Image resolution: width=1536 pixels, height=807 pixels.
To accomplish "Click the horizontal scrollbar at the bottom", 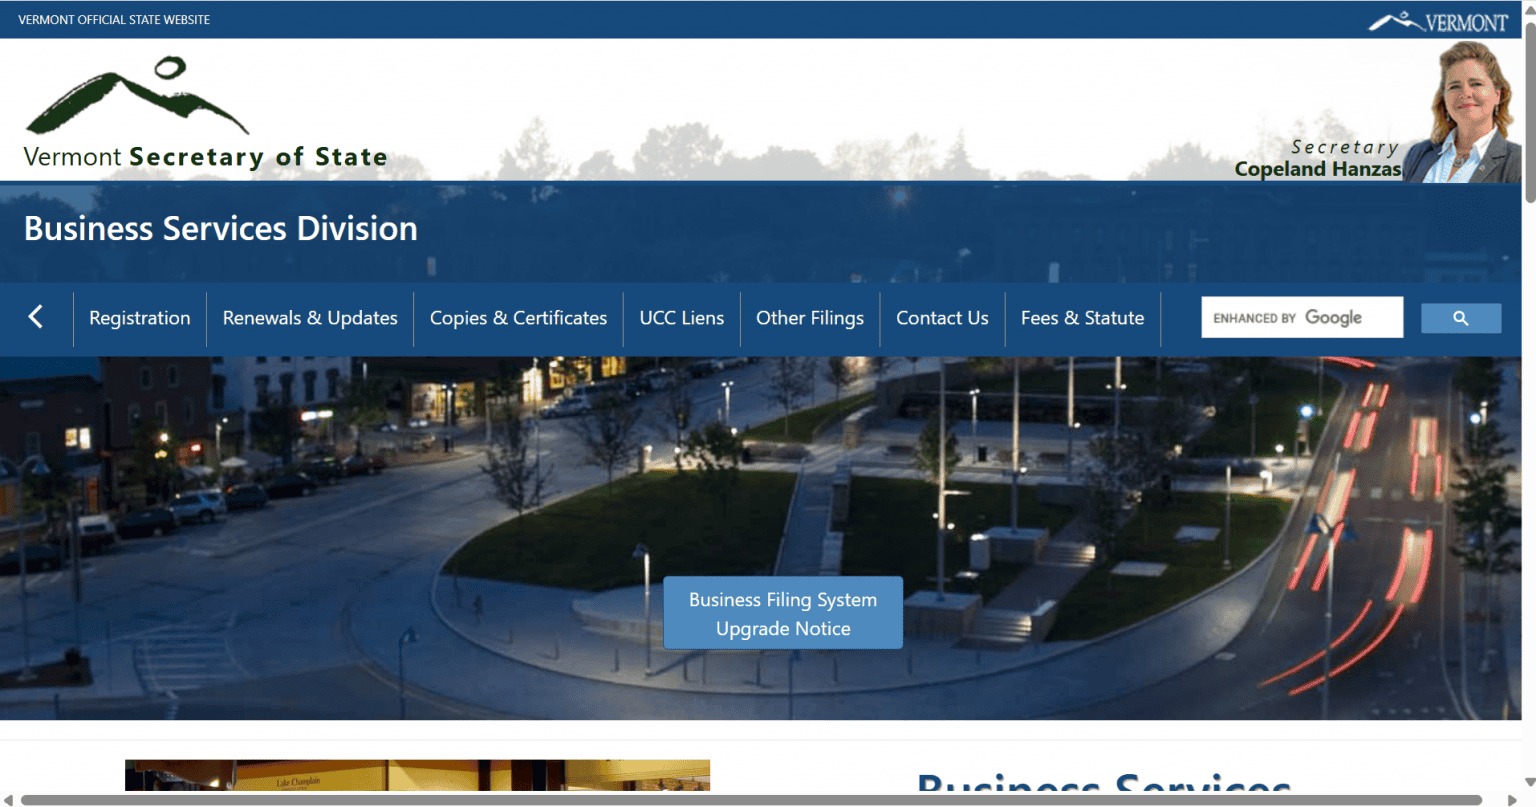I will 752,800.
